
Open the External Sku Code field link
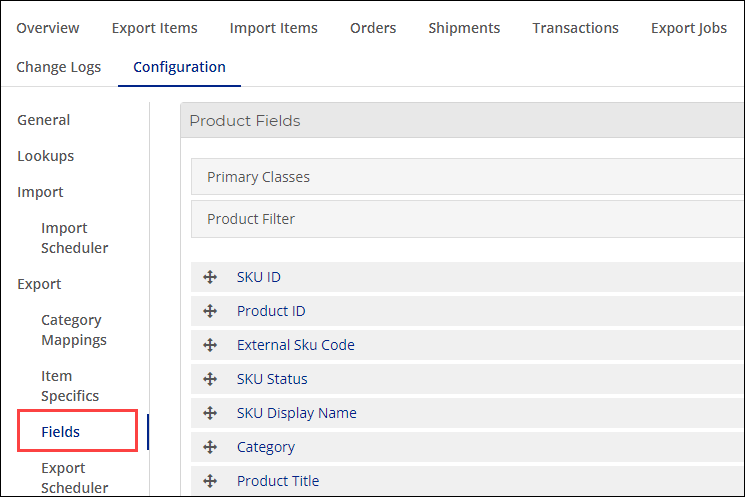point(296,345)
